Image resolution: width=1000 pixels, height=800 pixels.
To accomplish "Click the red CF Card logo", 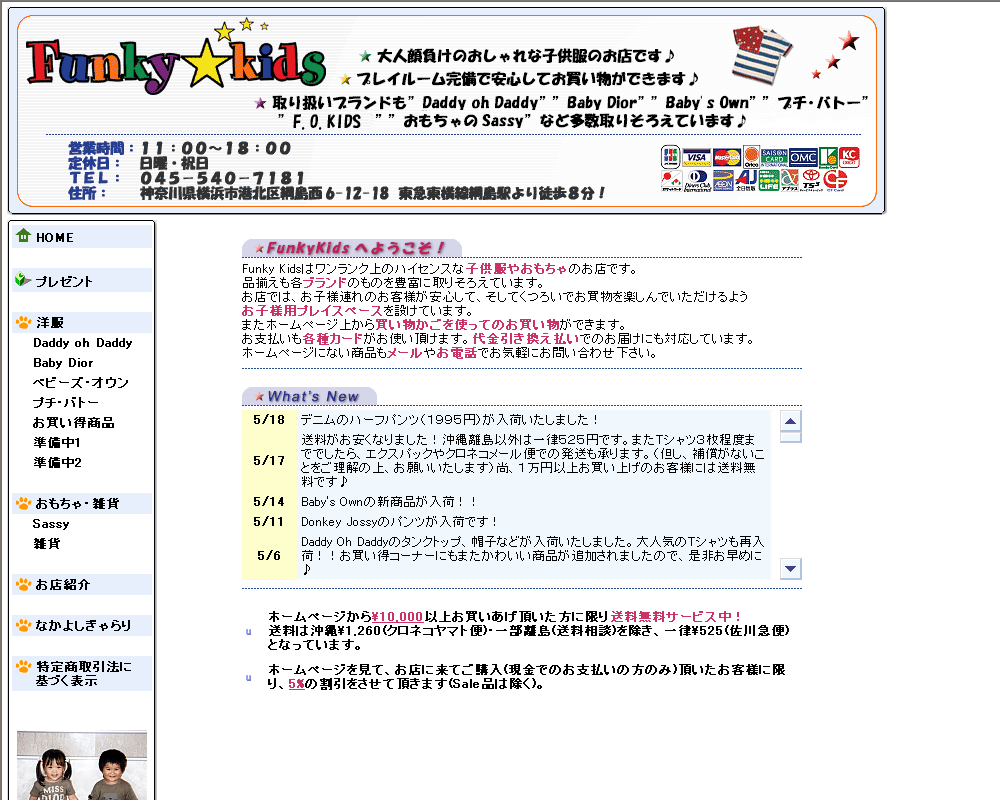I will [x=835, y=181].
